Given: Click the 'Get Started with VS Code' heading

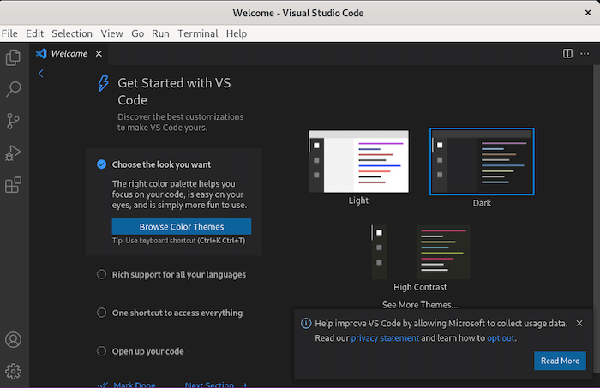Looking at the screenshot, I should click(x=174, y=91).
